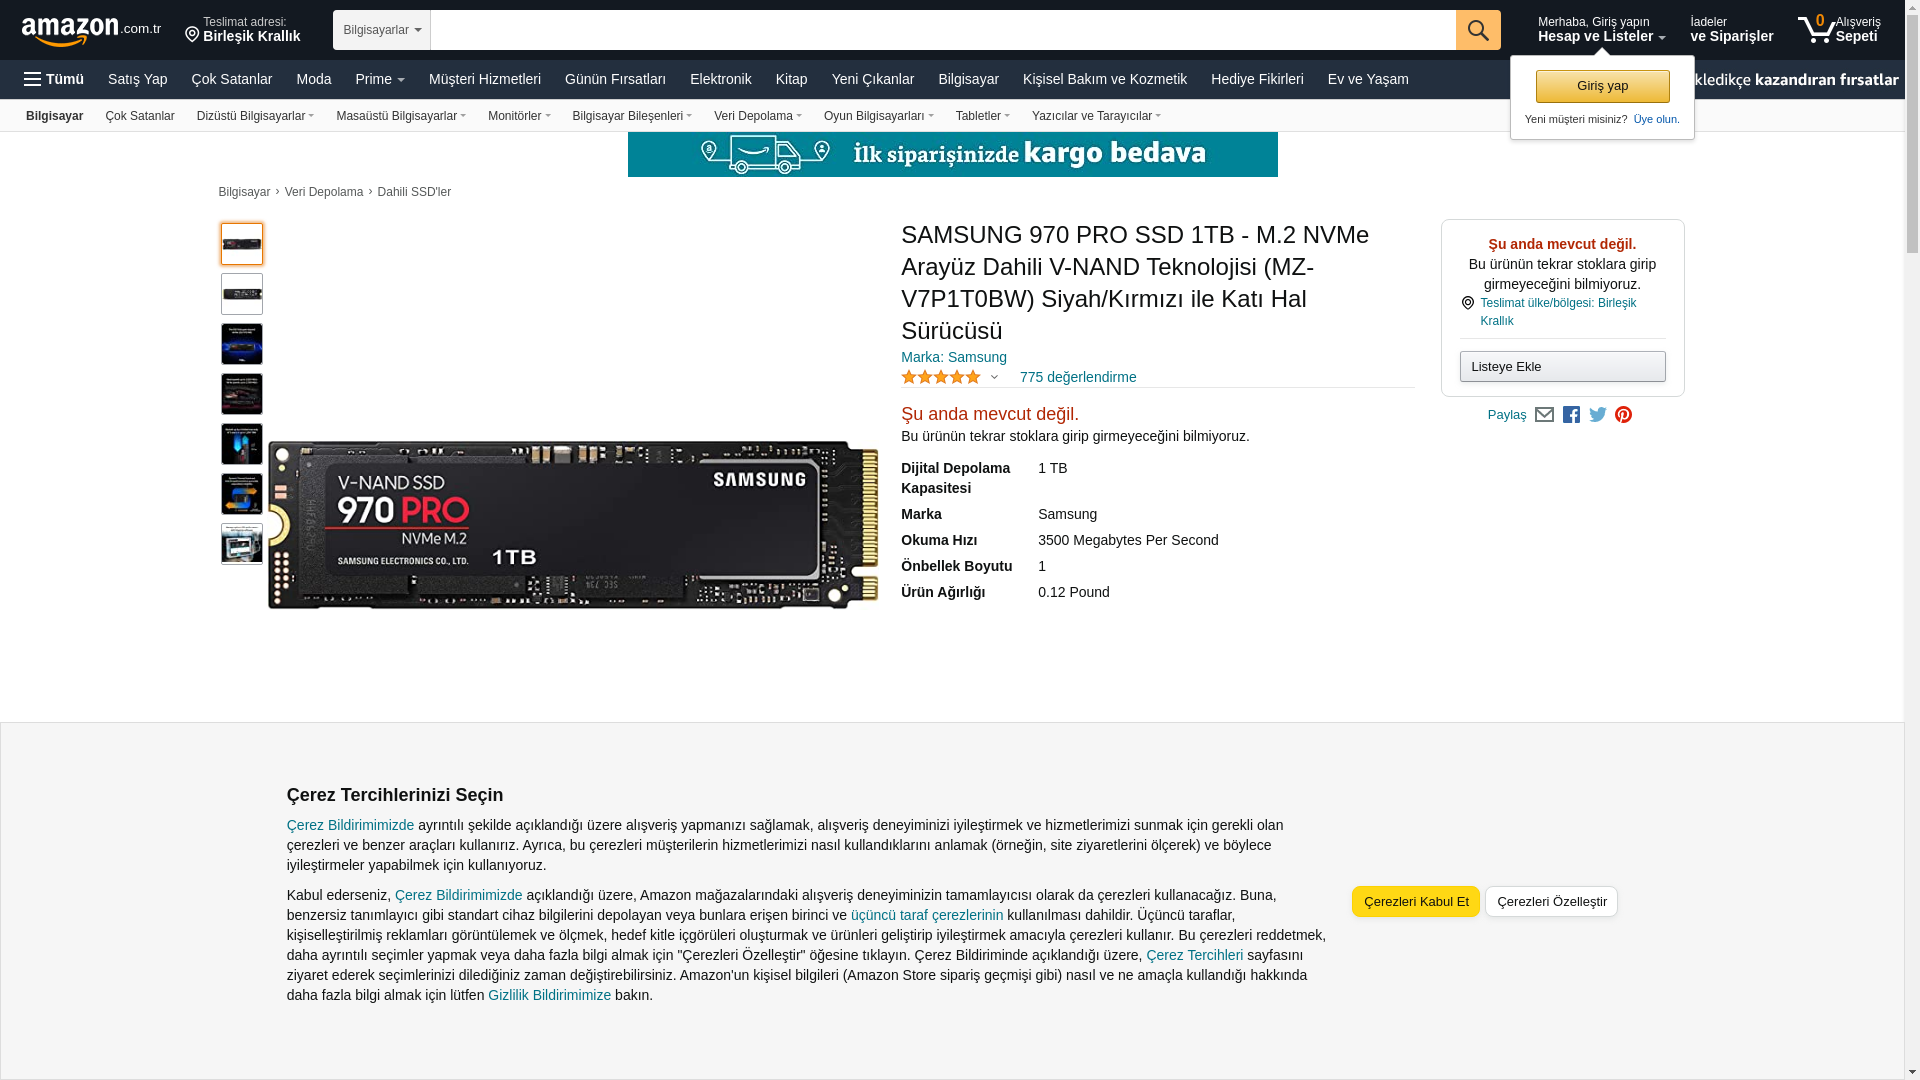This screenshot has height=1080, width=1920.
Task: Open the Elektronik menu item
Action: [x=720, y=79]
